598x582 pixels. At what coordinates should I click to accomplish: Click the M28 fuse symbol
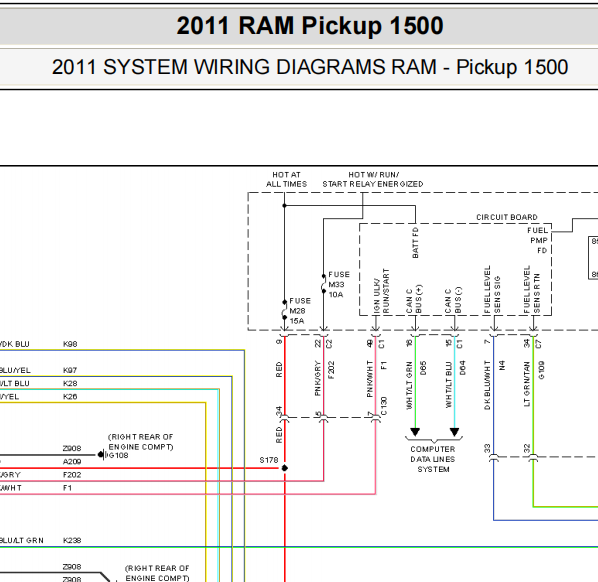coord(285,310)
